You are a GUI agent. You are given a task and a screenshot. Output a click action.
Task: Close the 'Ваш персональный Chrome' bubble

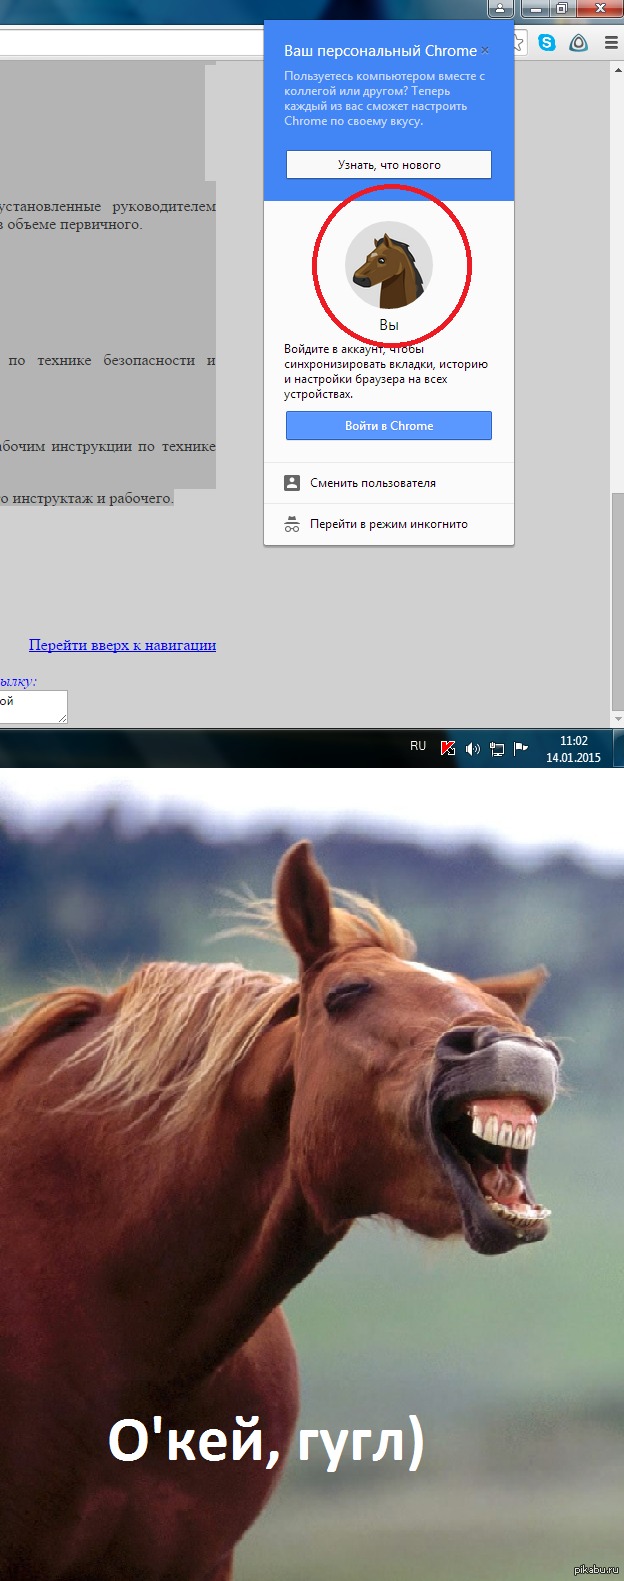485,50
